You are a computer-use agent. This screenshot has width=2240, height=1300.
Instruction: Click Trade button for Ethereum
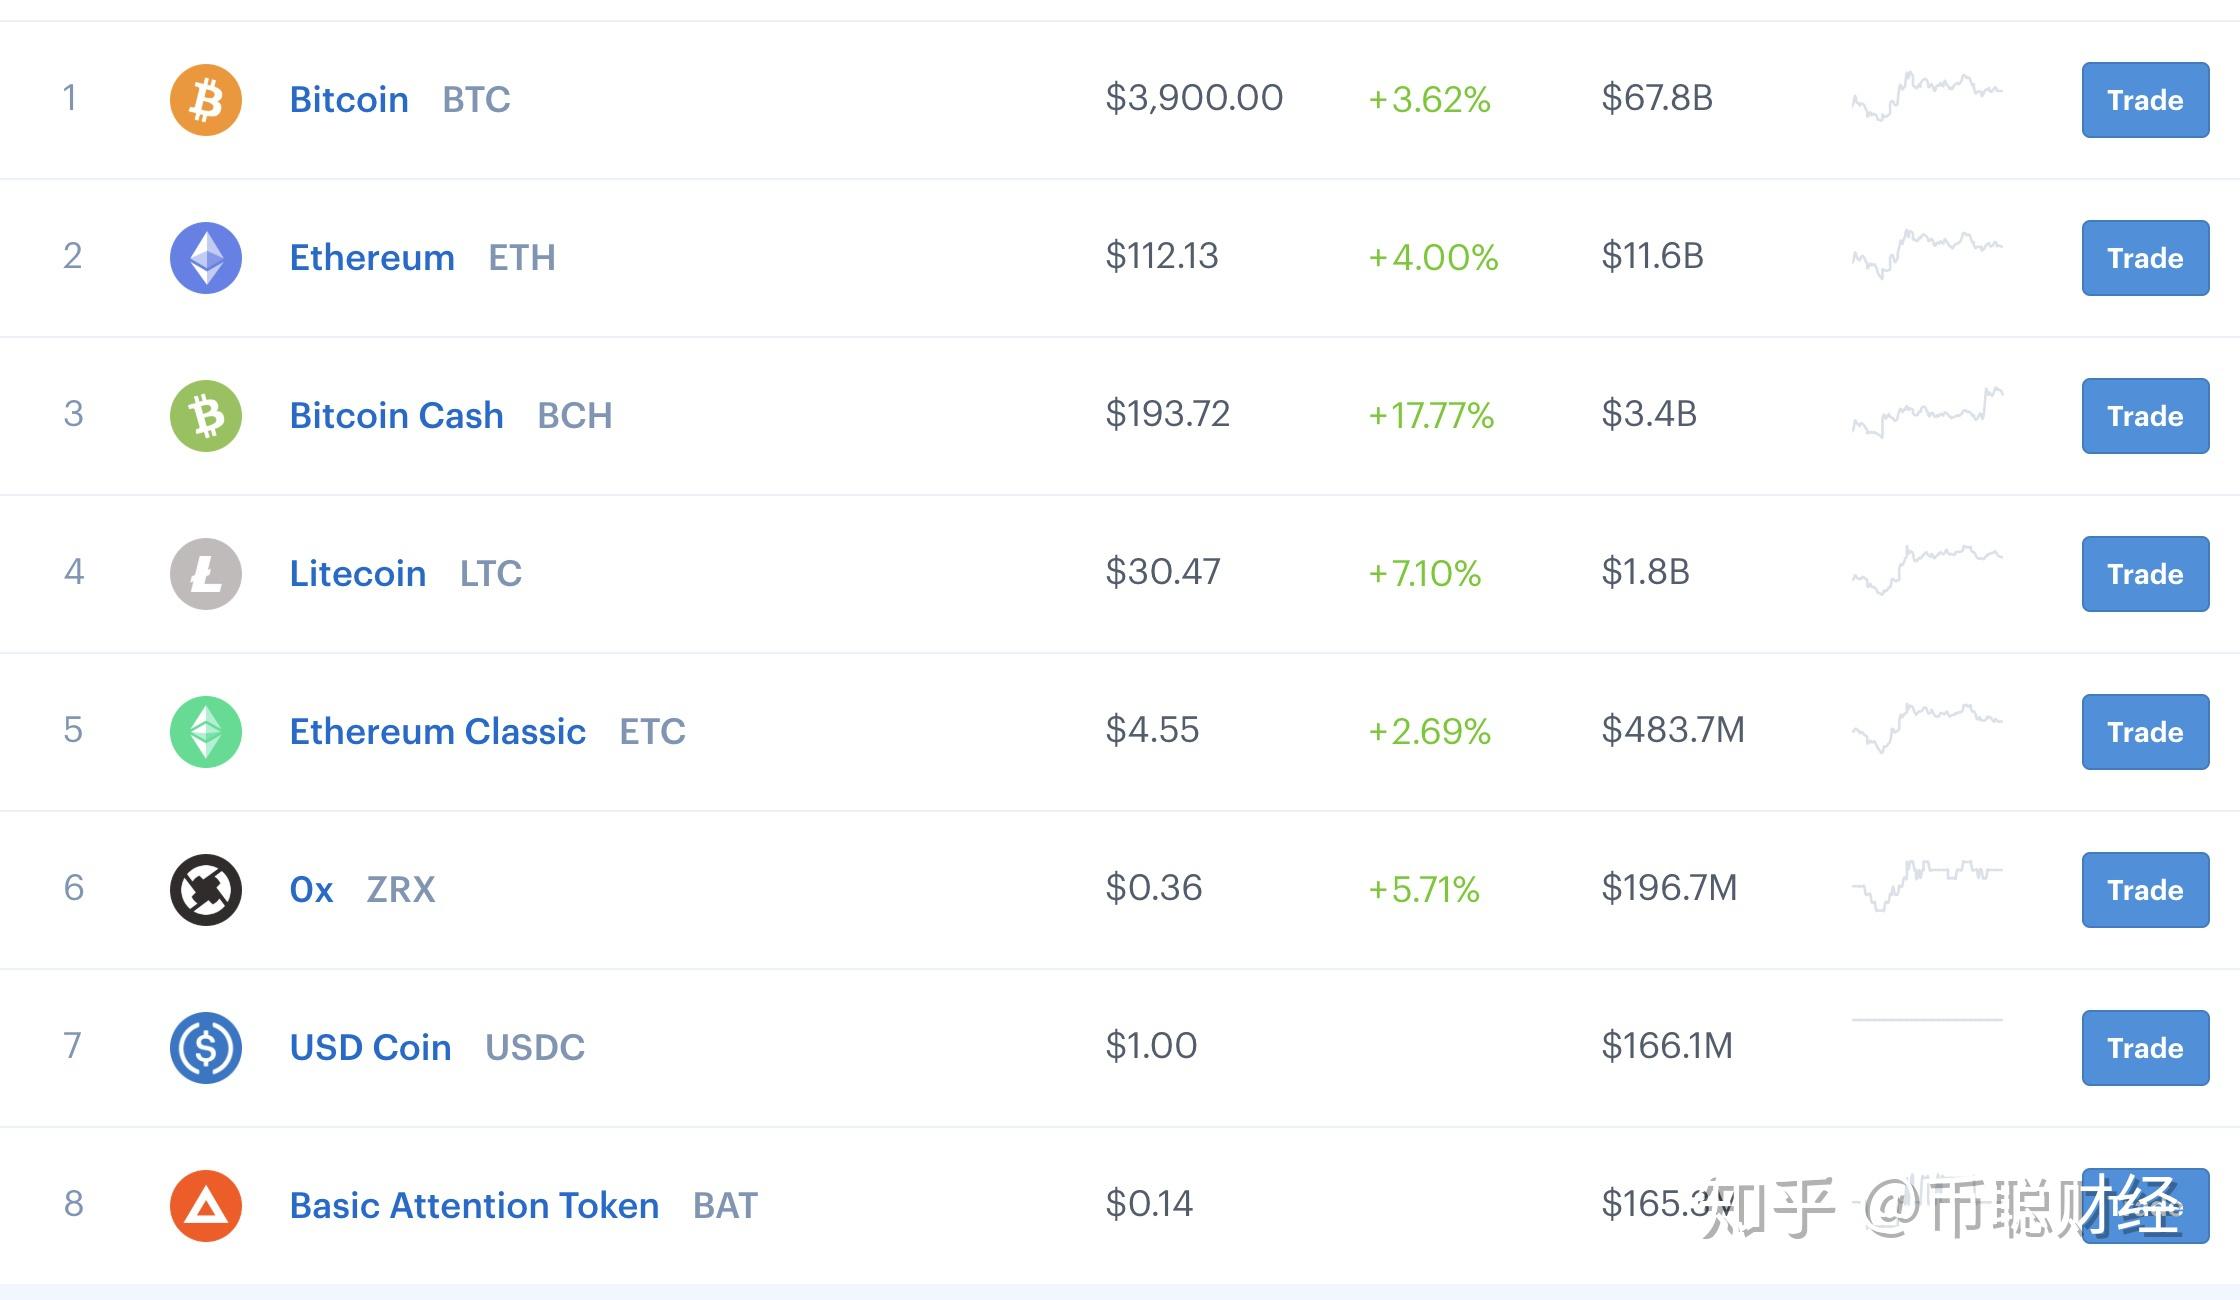coord(2145,258)
